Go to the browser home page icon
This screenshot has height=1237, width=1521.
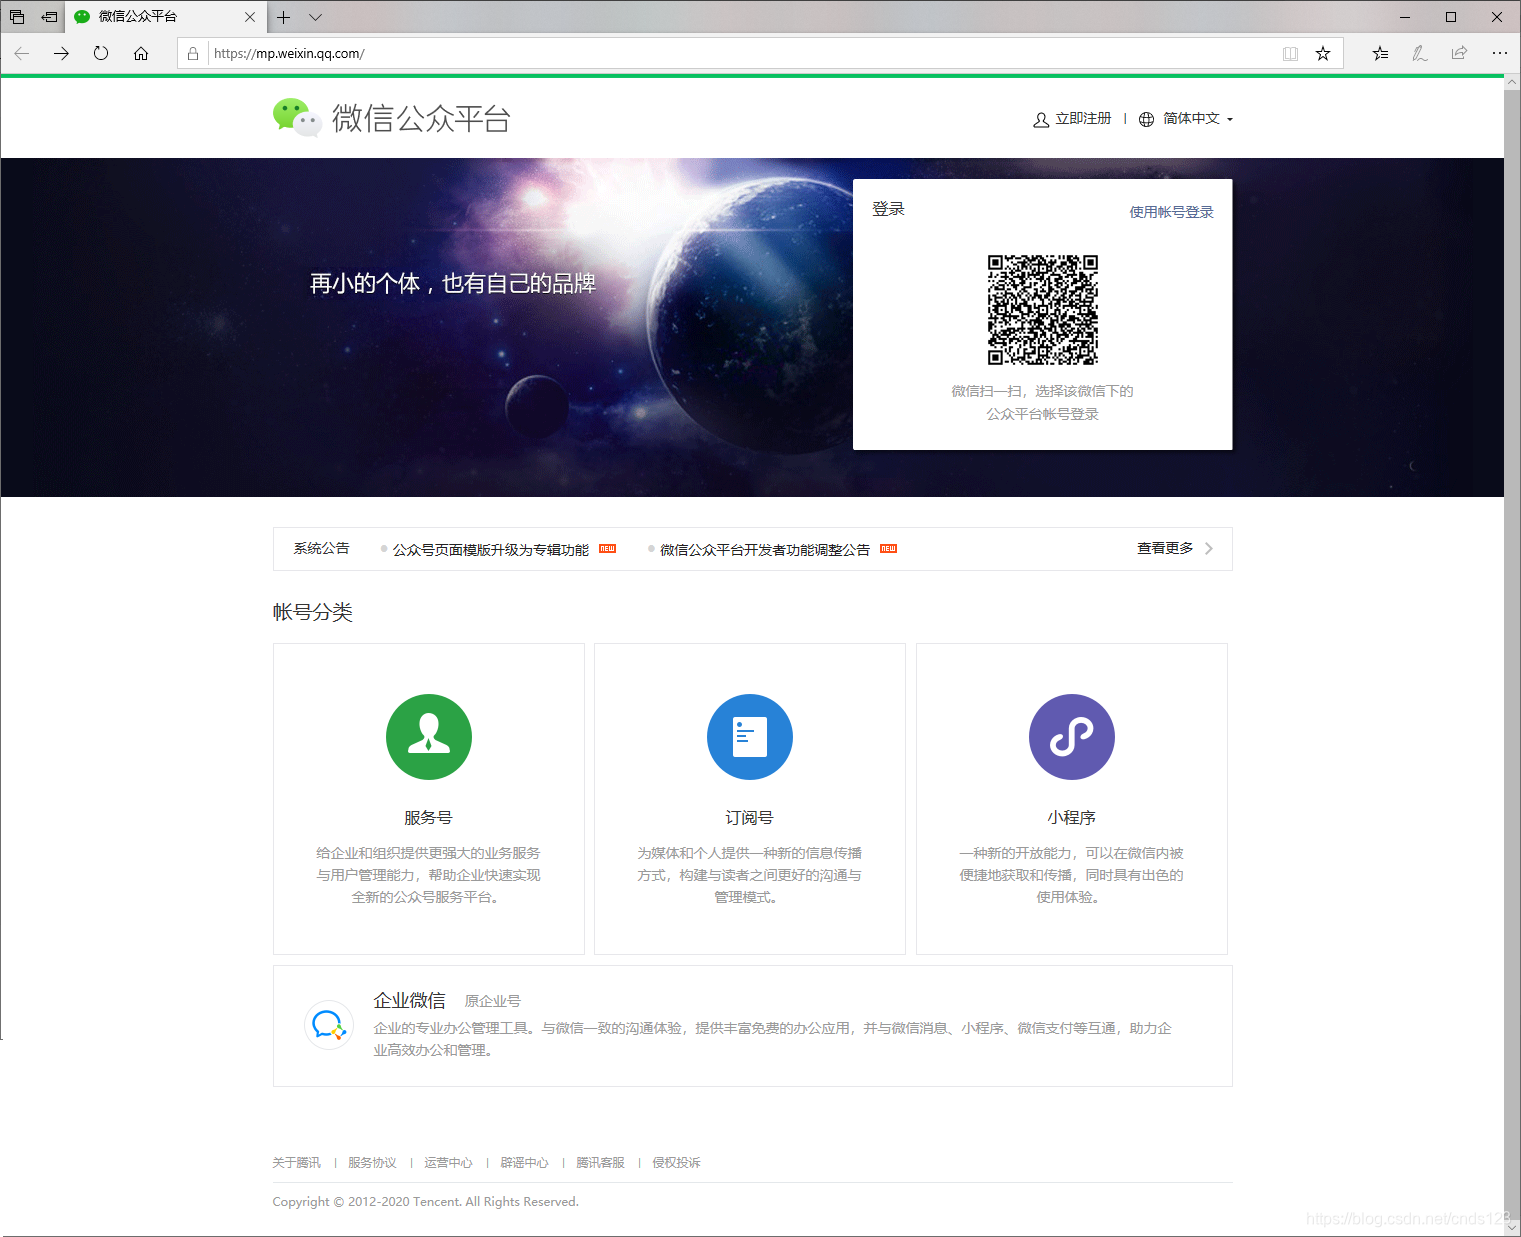tap(141, 53)
